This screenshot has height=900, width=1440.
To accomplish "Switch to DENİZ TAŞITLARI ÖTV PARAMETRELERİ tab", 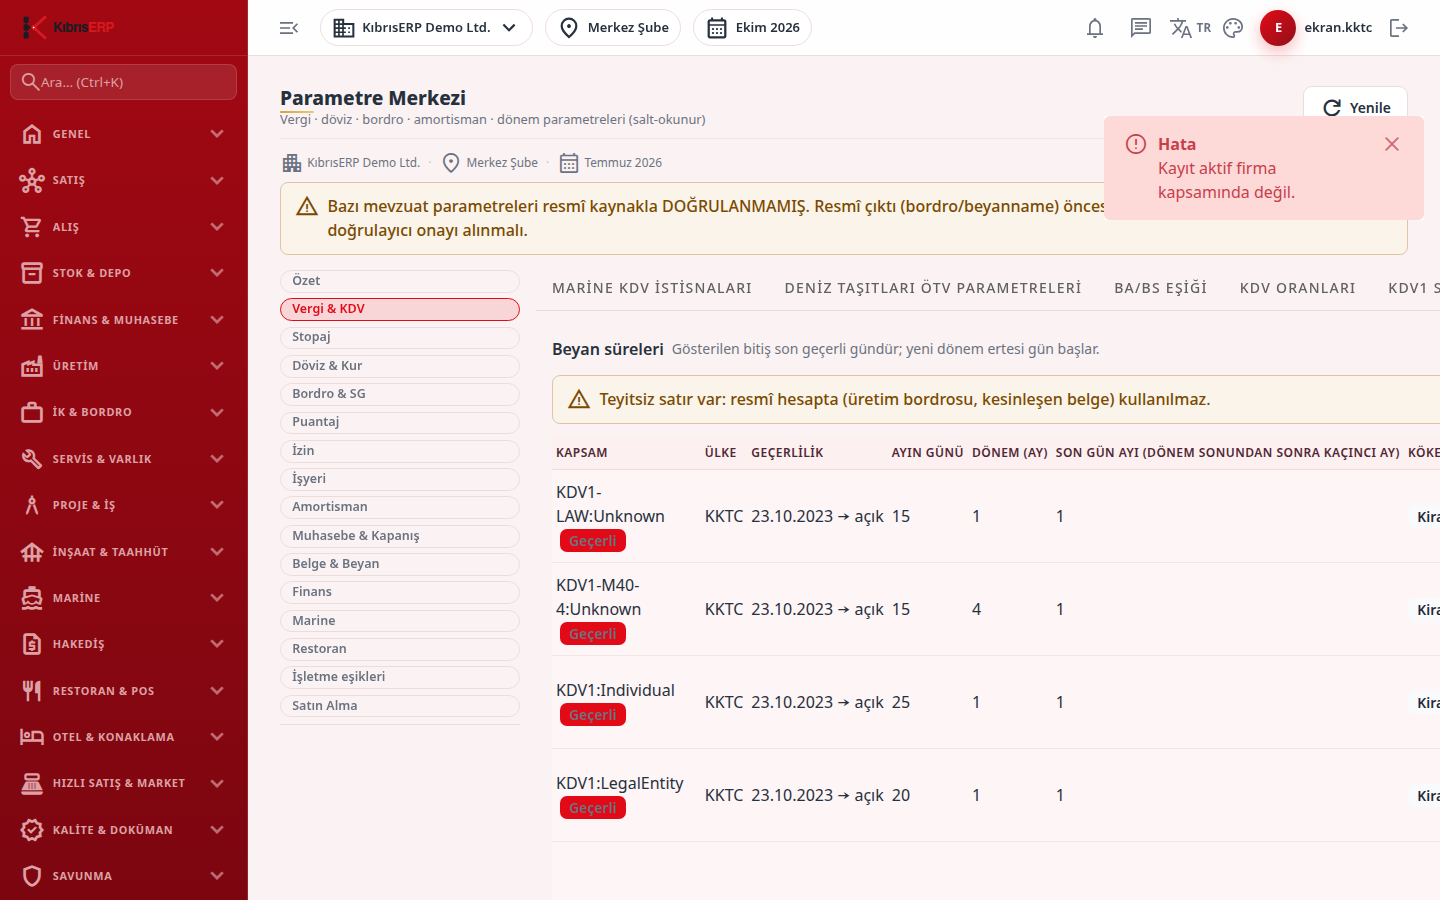I will coord(933,288).
